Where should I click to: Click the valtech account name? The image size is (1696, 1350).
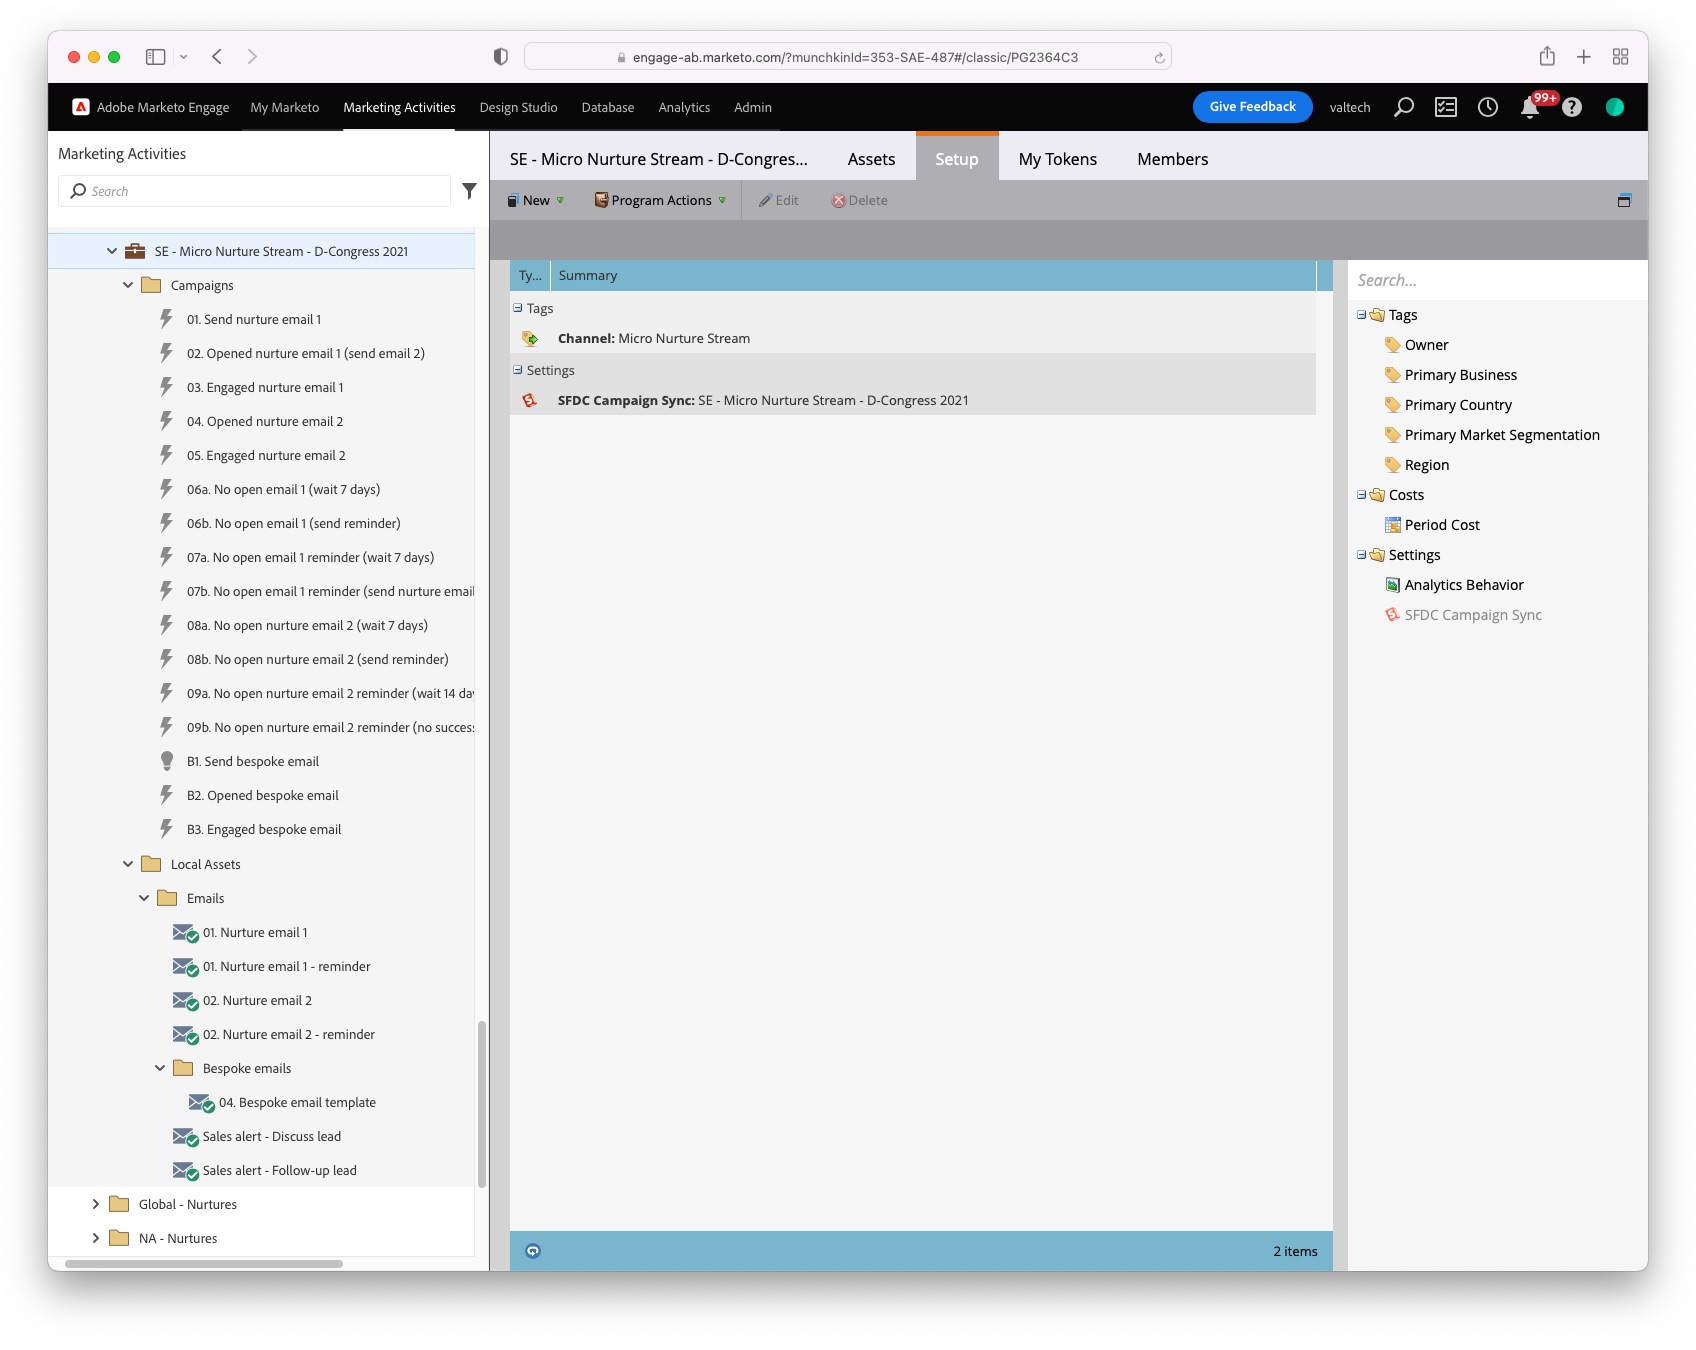[1350, 107]
